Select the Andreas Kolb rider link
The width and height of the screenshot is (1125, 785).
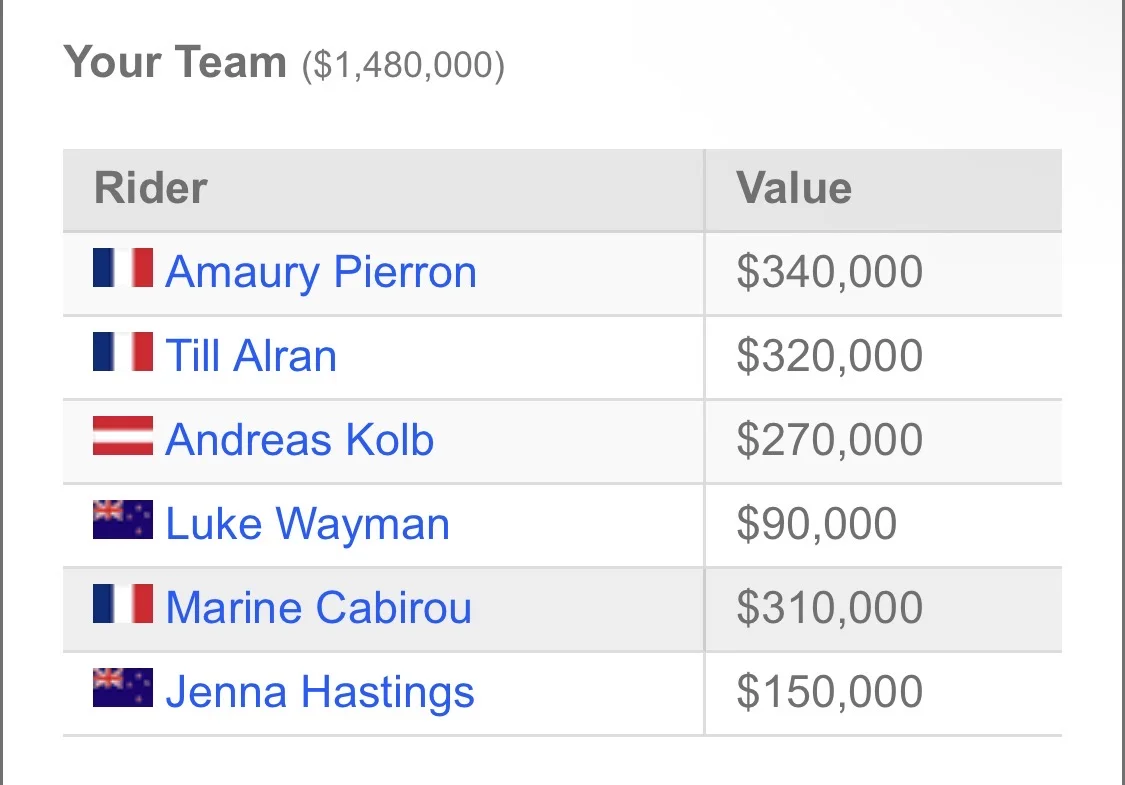299,439
